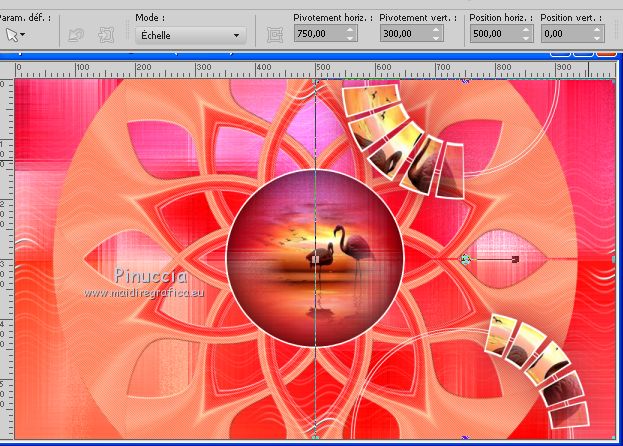Click the bottom-middle selection handle
This screenshot has height=446, width=623.
point(465,438)
